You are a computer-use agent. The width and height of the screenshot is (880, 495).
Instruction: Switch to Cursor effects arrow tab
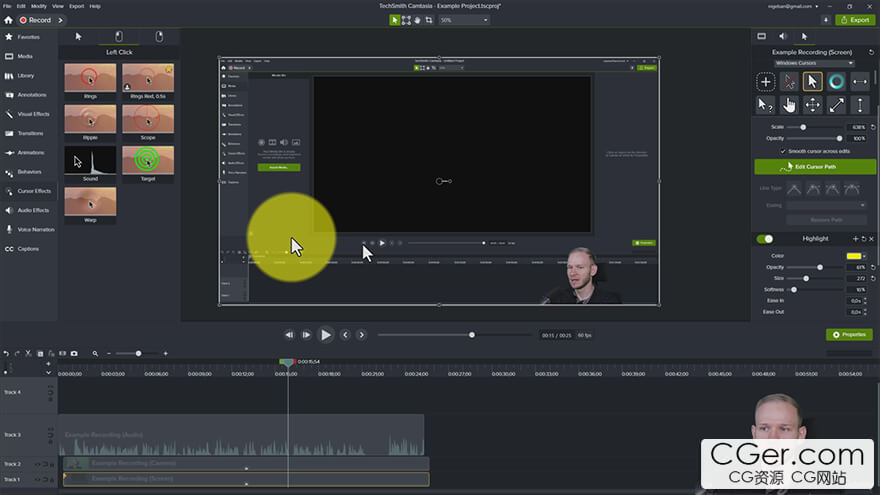coord(79,37)
